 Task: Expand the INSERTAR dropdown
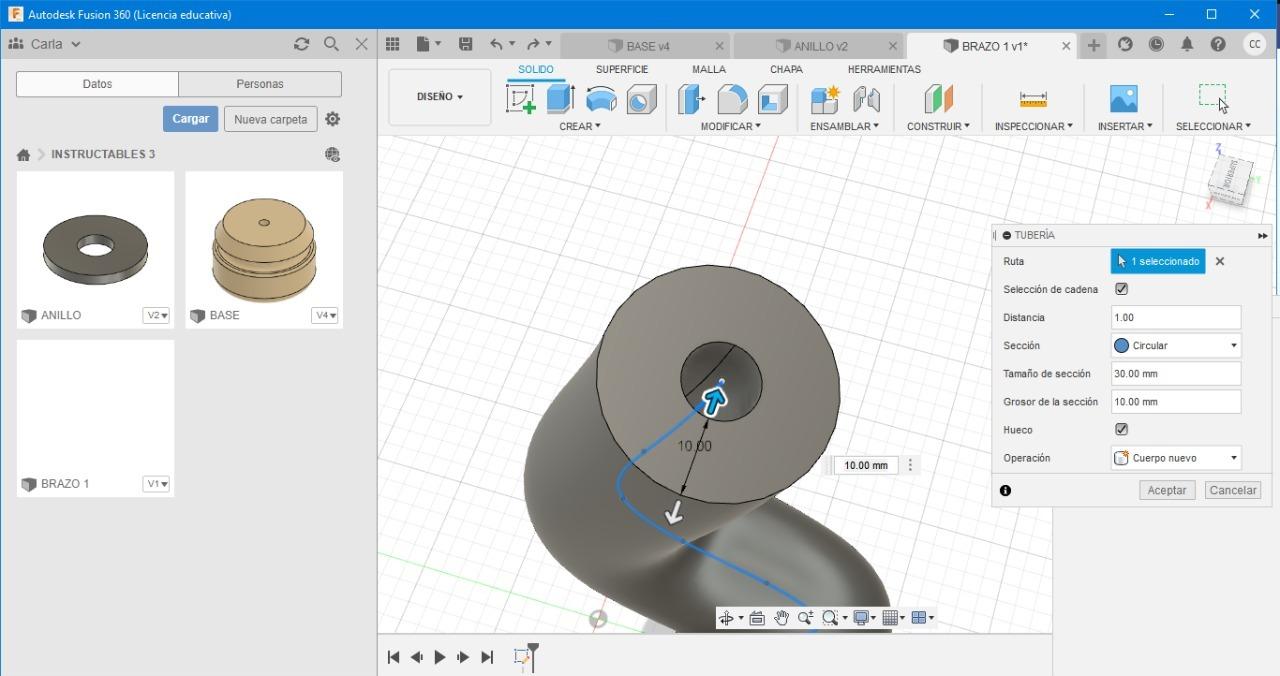tap(1125, 126)
